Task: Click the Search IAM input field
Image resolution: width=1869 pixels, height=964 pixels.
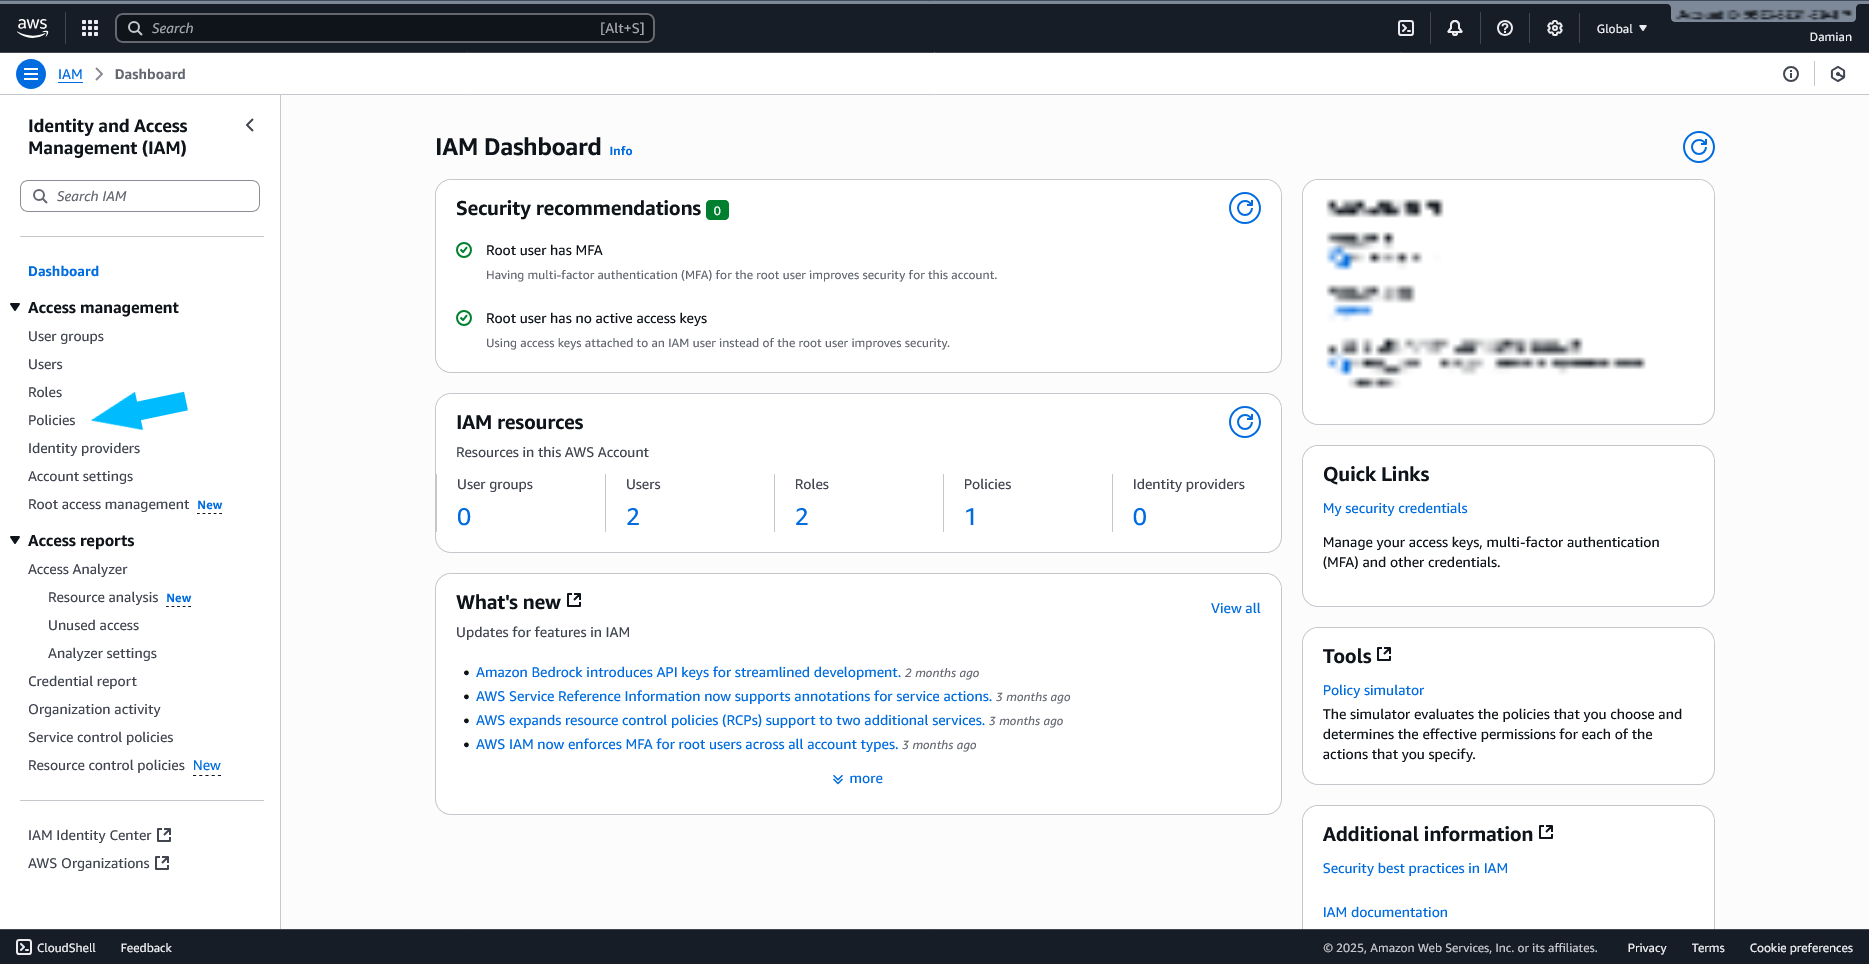Action: [140, 196]
